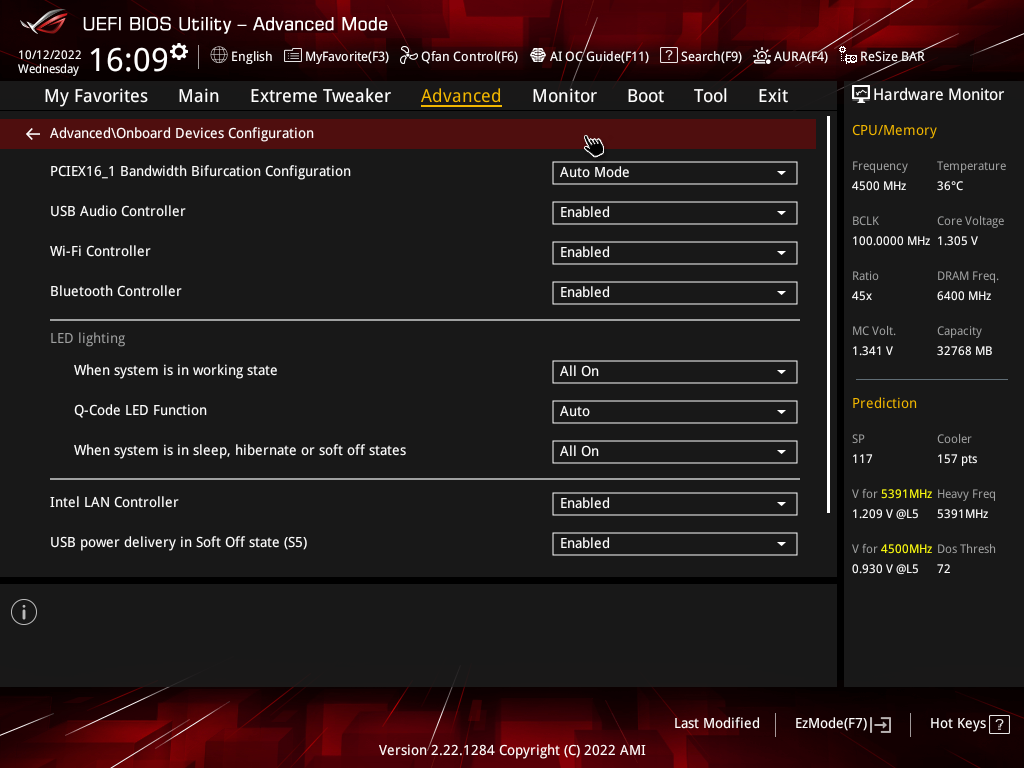Open USB Audio Controller dropdown

[675, 213]
